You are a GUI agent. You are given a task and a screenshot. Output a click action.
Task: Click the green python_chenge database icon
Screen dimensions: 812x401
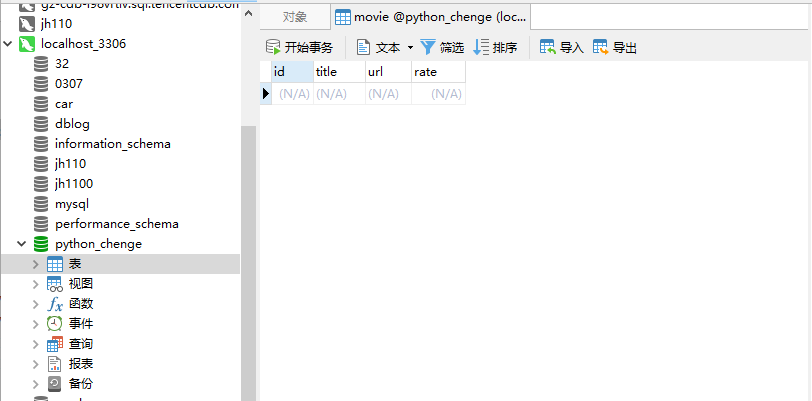click(x=41, y=244)
